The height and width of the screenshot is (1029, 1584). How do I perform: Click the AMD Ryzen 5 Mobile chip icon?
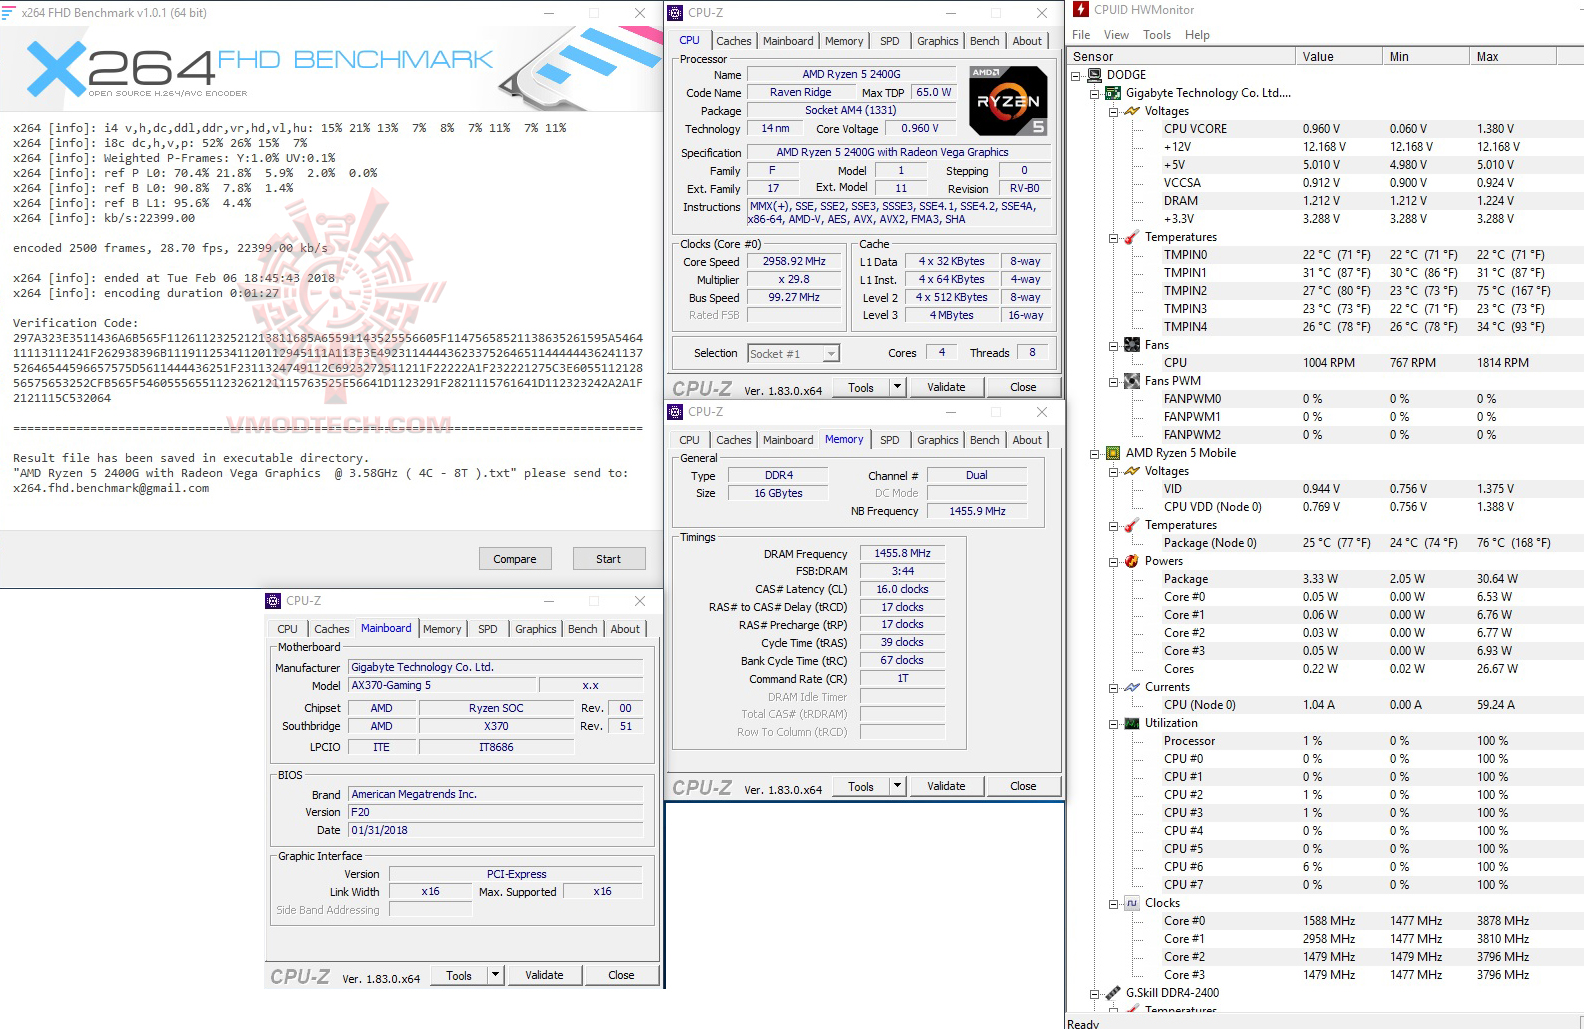coord(1112,453)
